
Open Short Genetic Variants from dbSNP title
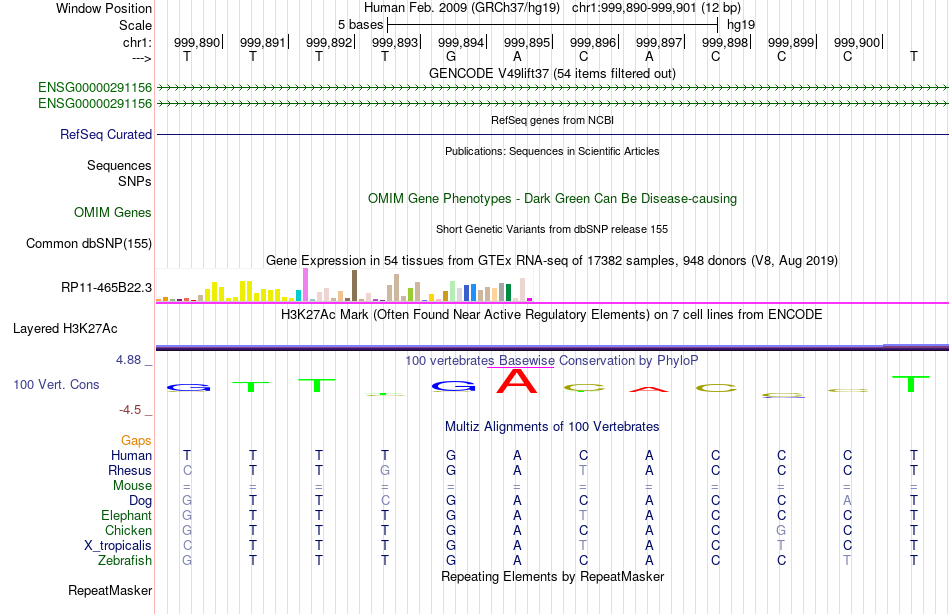tap(552, 229)
